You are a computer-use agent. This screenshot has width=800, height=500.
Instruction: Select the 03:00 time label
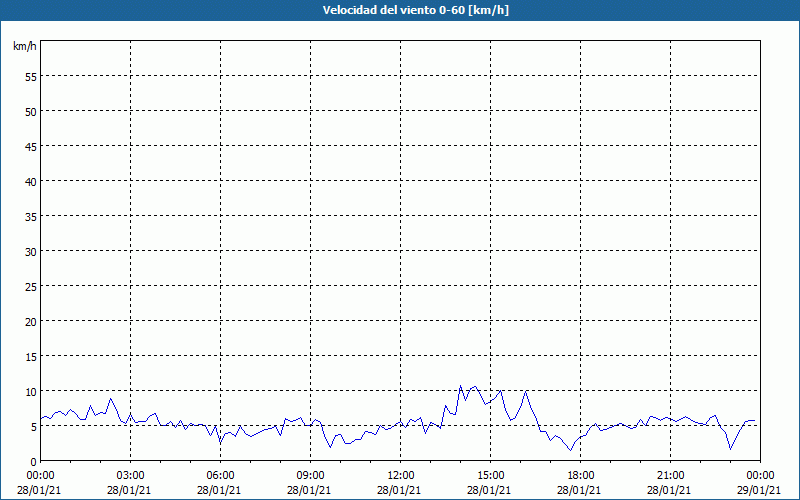pos(131,476)
